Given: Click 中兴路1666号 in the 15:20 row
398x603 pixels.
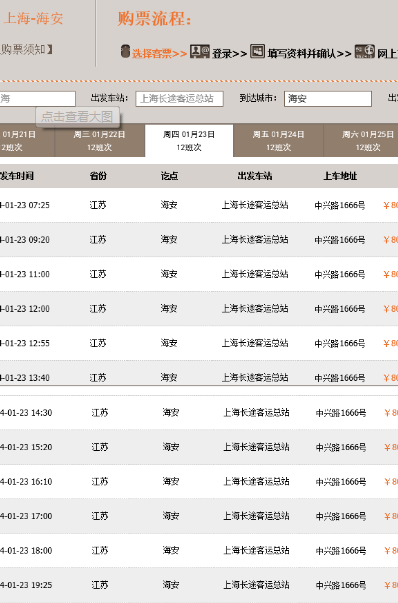Looking at the screenshot, I should (x=341, y=447).
